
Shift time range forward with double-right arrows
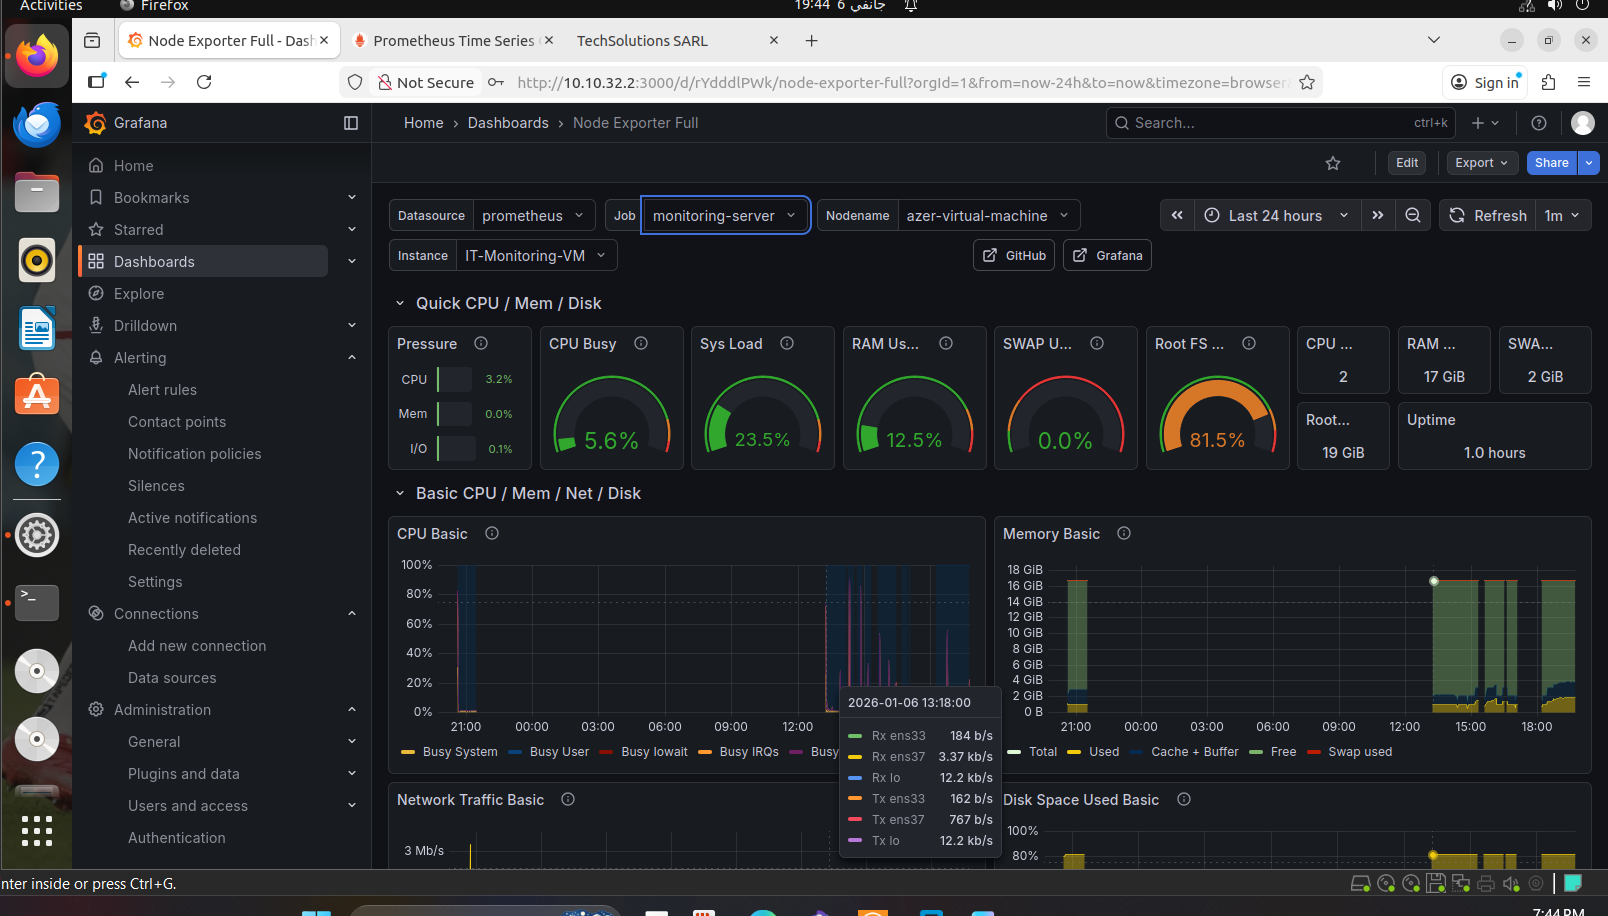1378,215
